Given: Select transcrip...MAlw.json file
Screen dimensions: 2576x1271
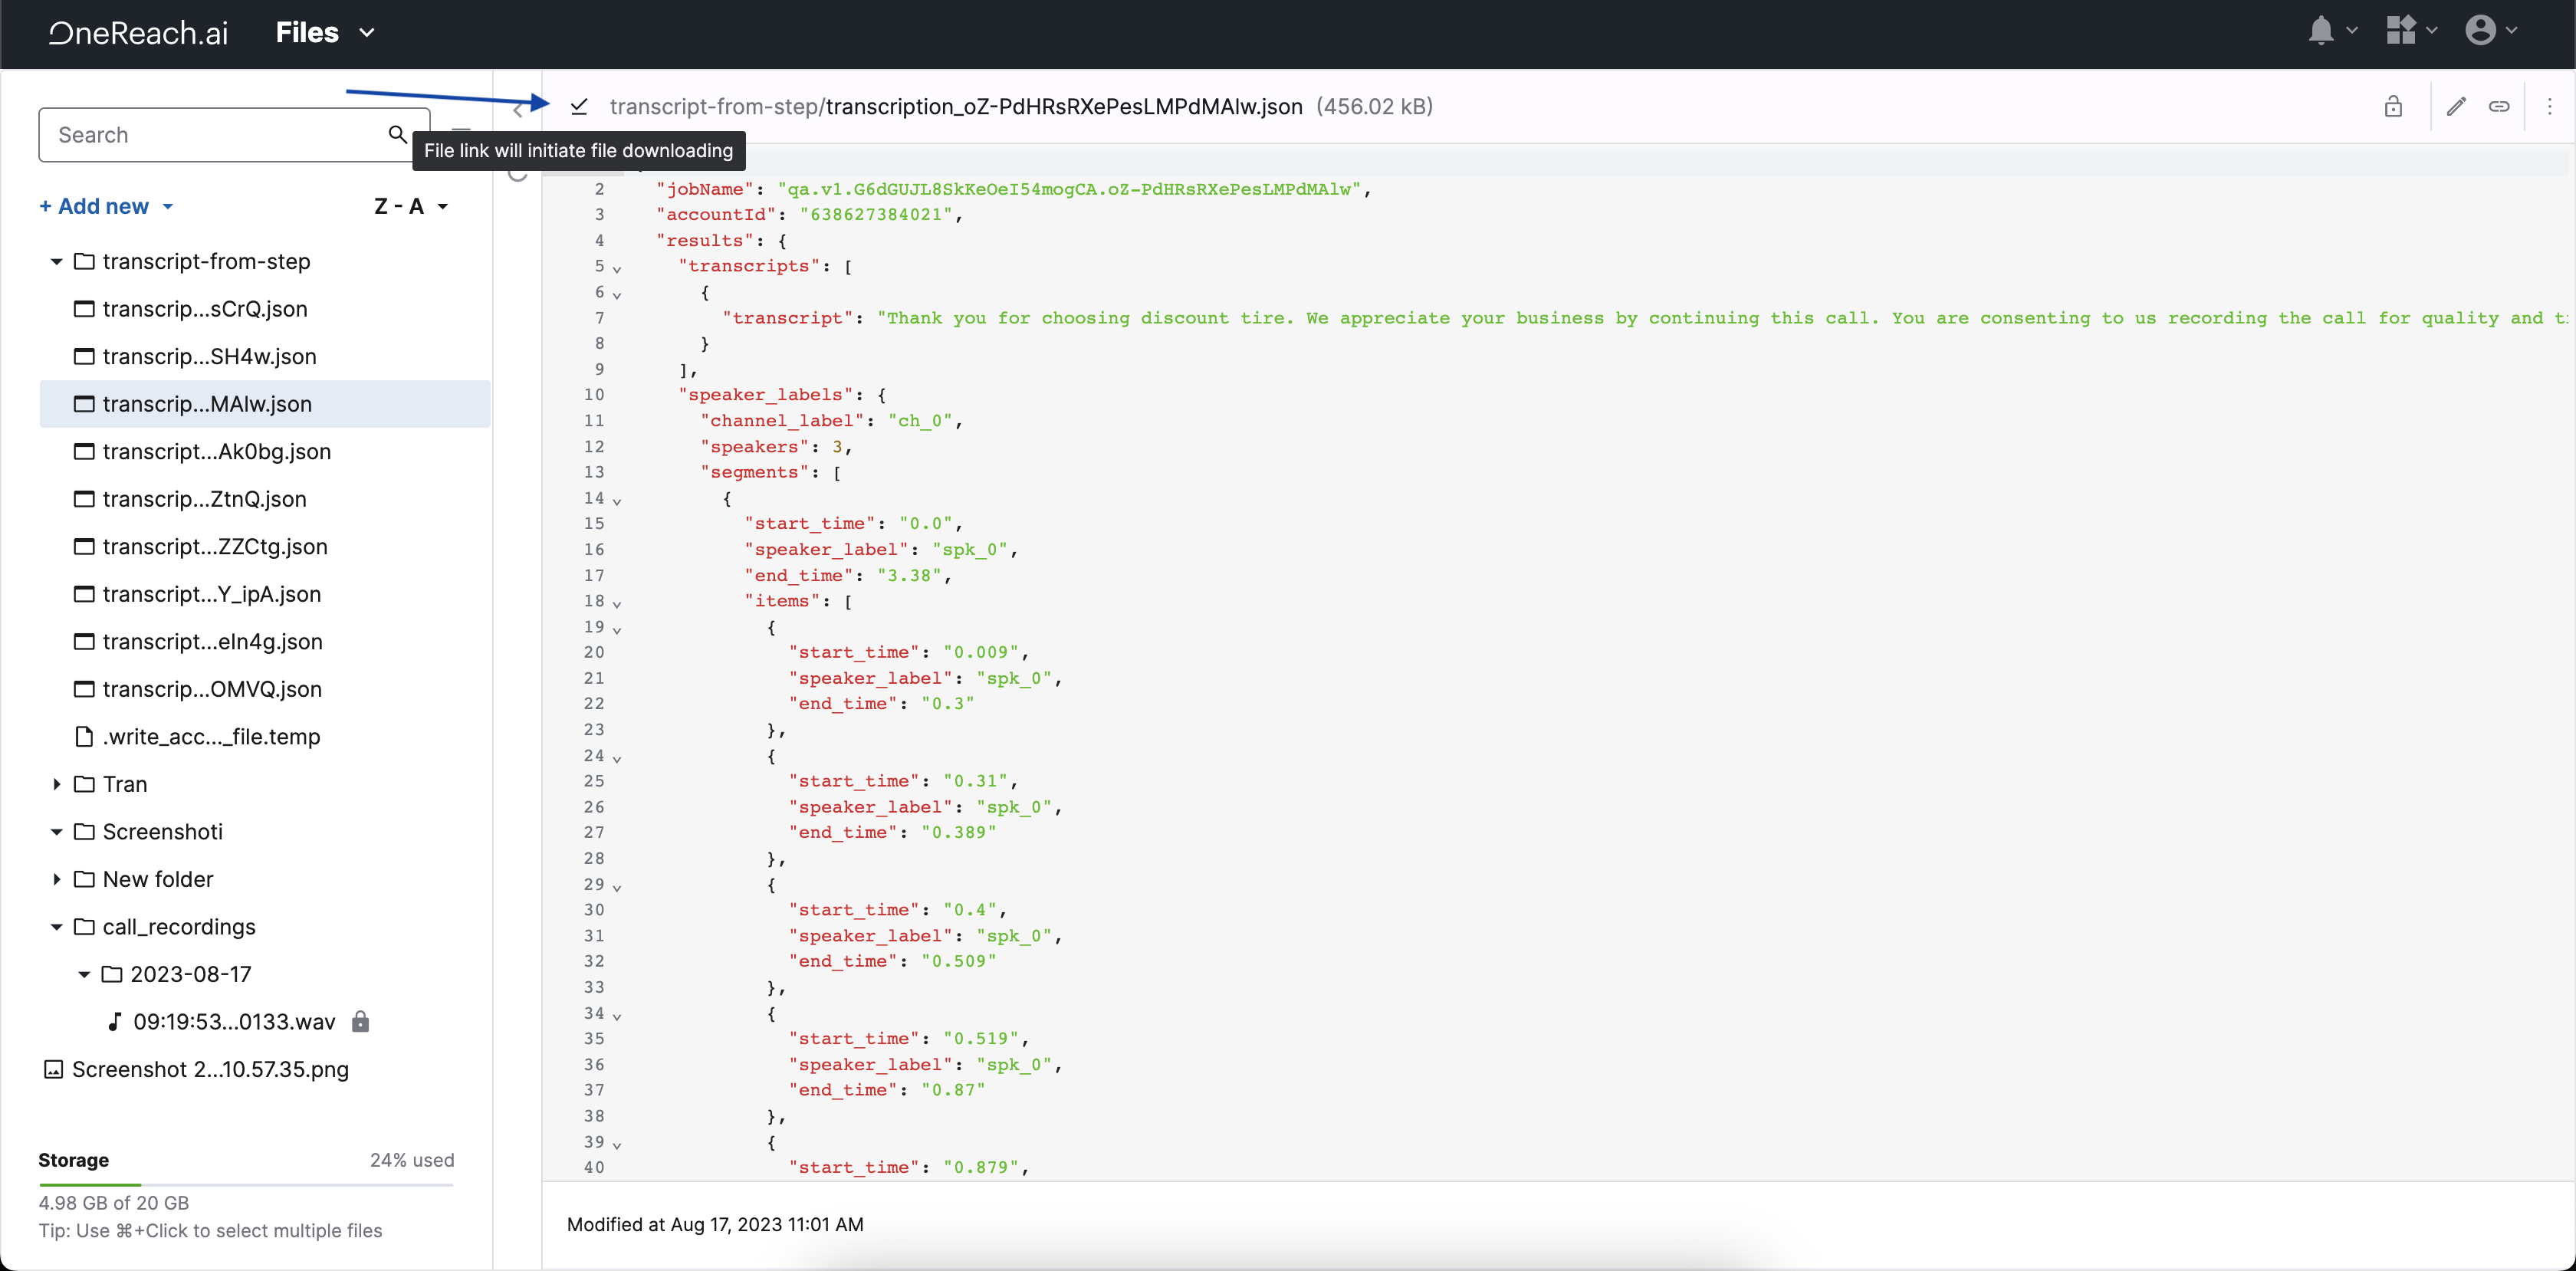Looking at the screenshot, I should (265, 404).
